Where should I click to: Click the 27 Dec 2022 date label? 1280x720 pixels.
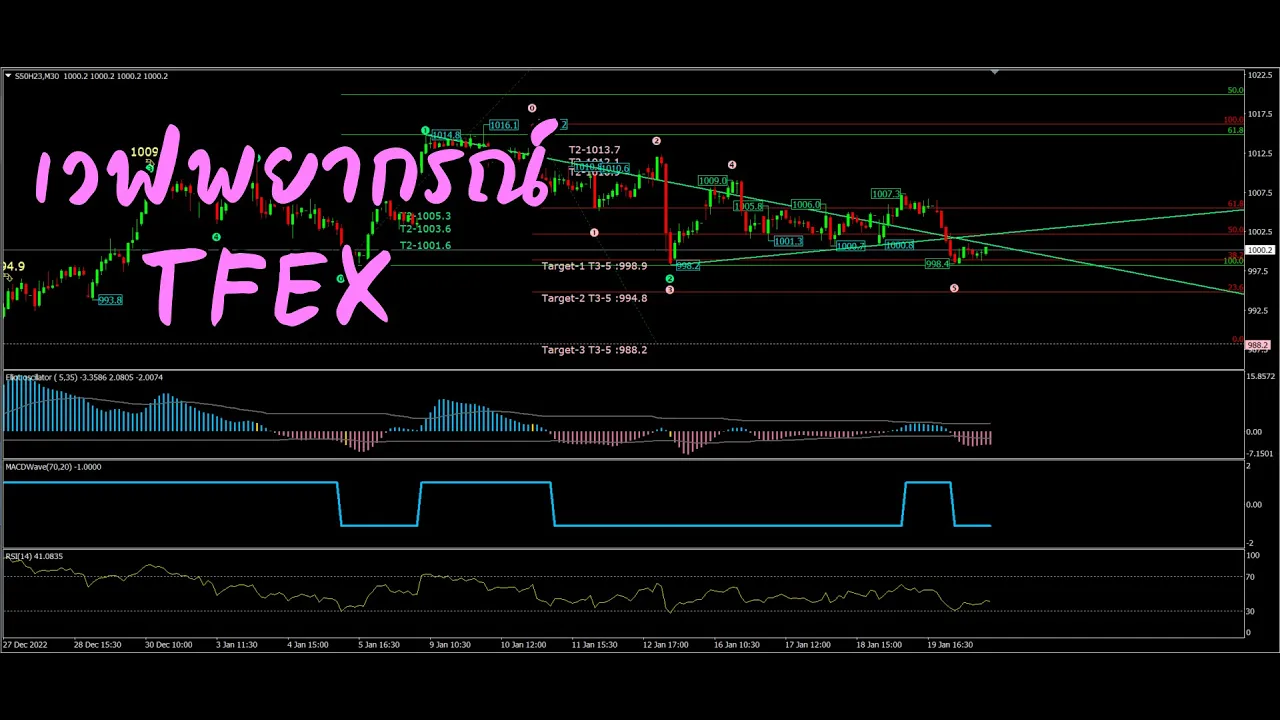tap(25, 645)
